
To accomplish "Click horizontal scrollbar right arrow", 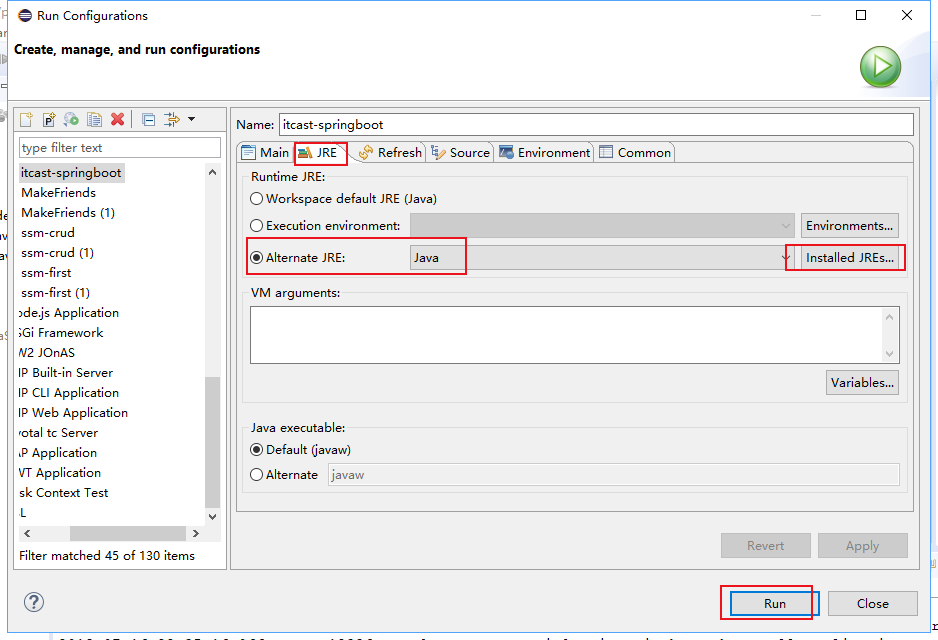I will tap(196, 533).
